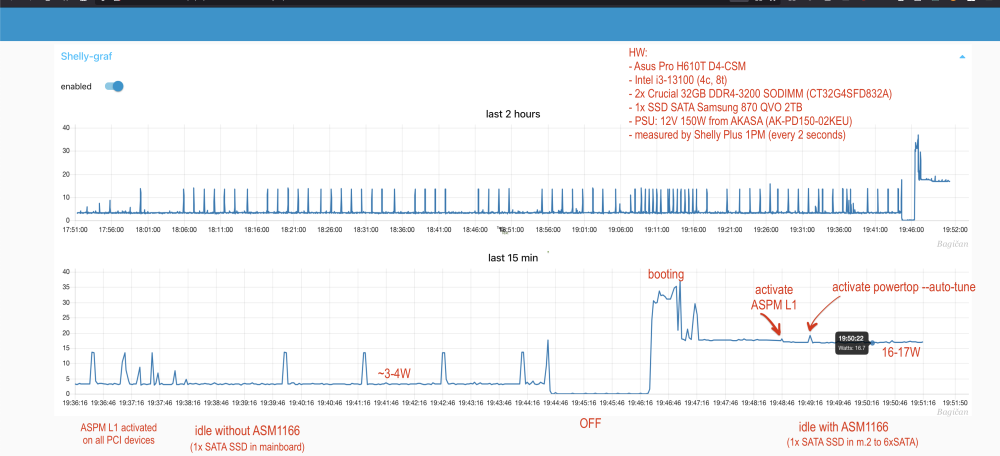Collapse the Shelly-graf panel with the arrow
This screenshot has width=1000, height=456.
coord(962,57)
